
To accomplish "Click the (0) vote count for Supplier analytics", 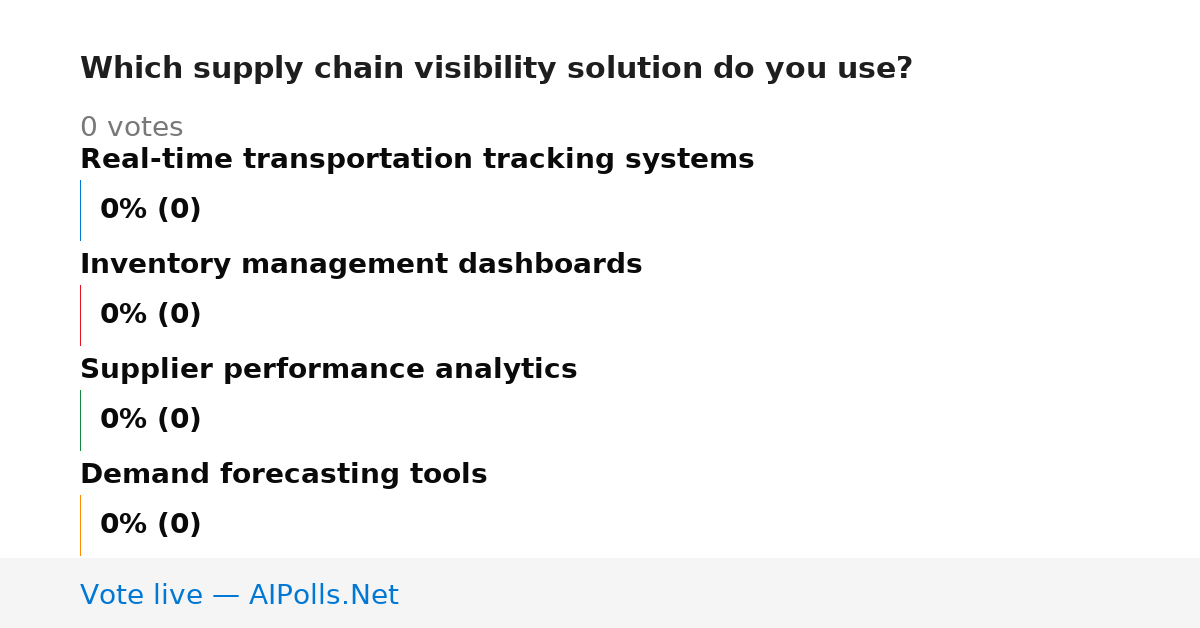I will coord(179,420).
